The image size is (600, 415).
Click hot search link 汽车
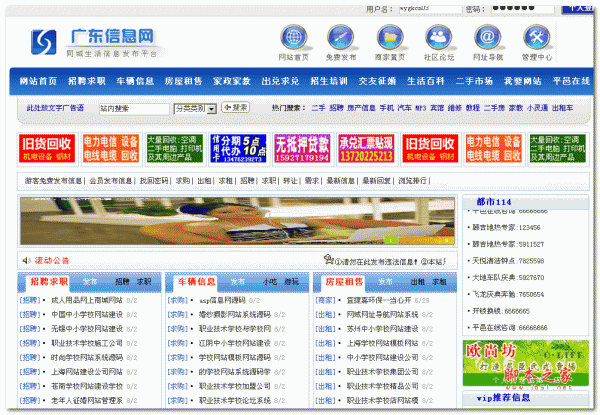404,108
